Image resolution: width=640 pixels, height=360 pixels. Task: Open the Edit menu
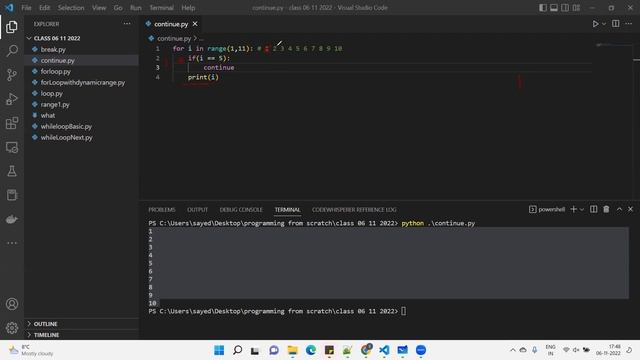click(44, 8)
